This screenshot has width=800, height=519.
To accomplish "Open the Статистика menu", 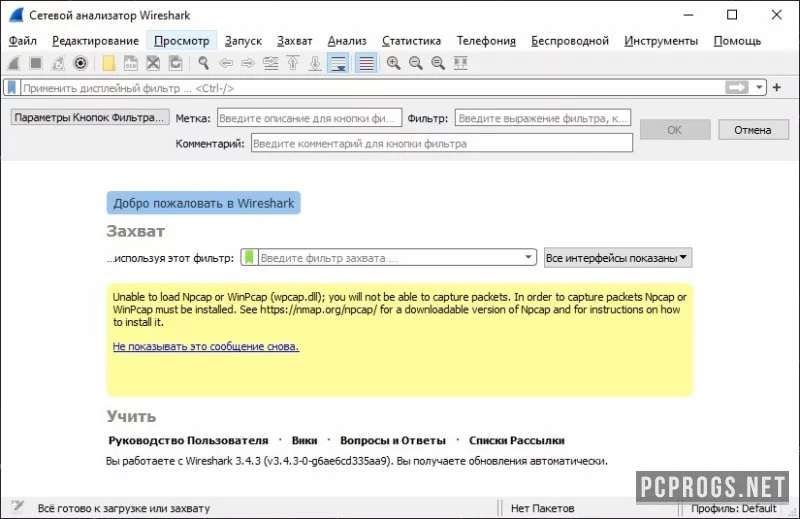I will point(411,41).
